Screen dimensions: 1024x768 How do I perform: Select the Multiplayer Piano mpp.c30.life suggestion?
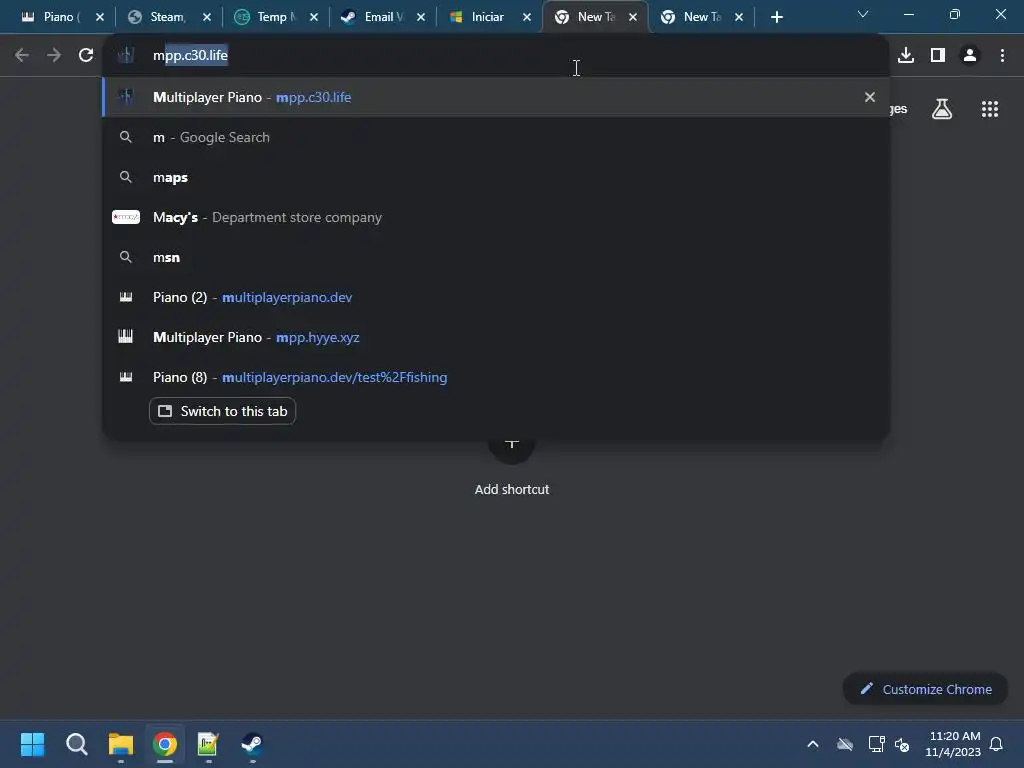496,97
